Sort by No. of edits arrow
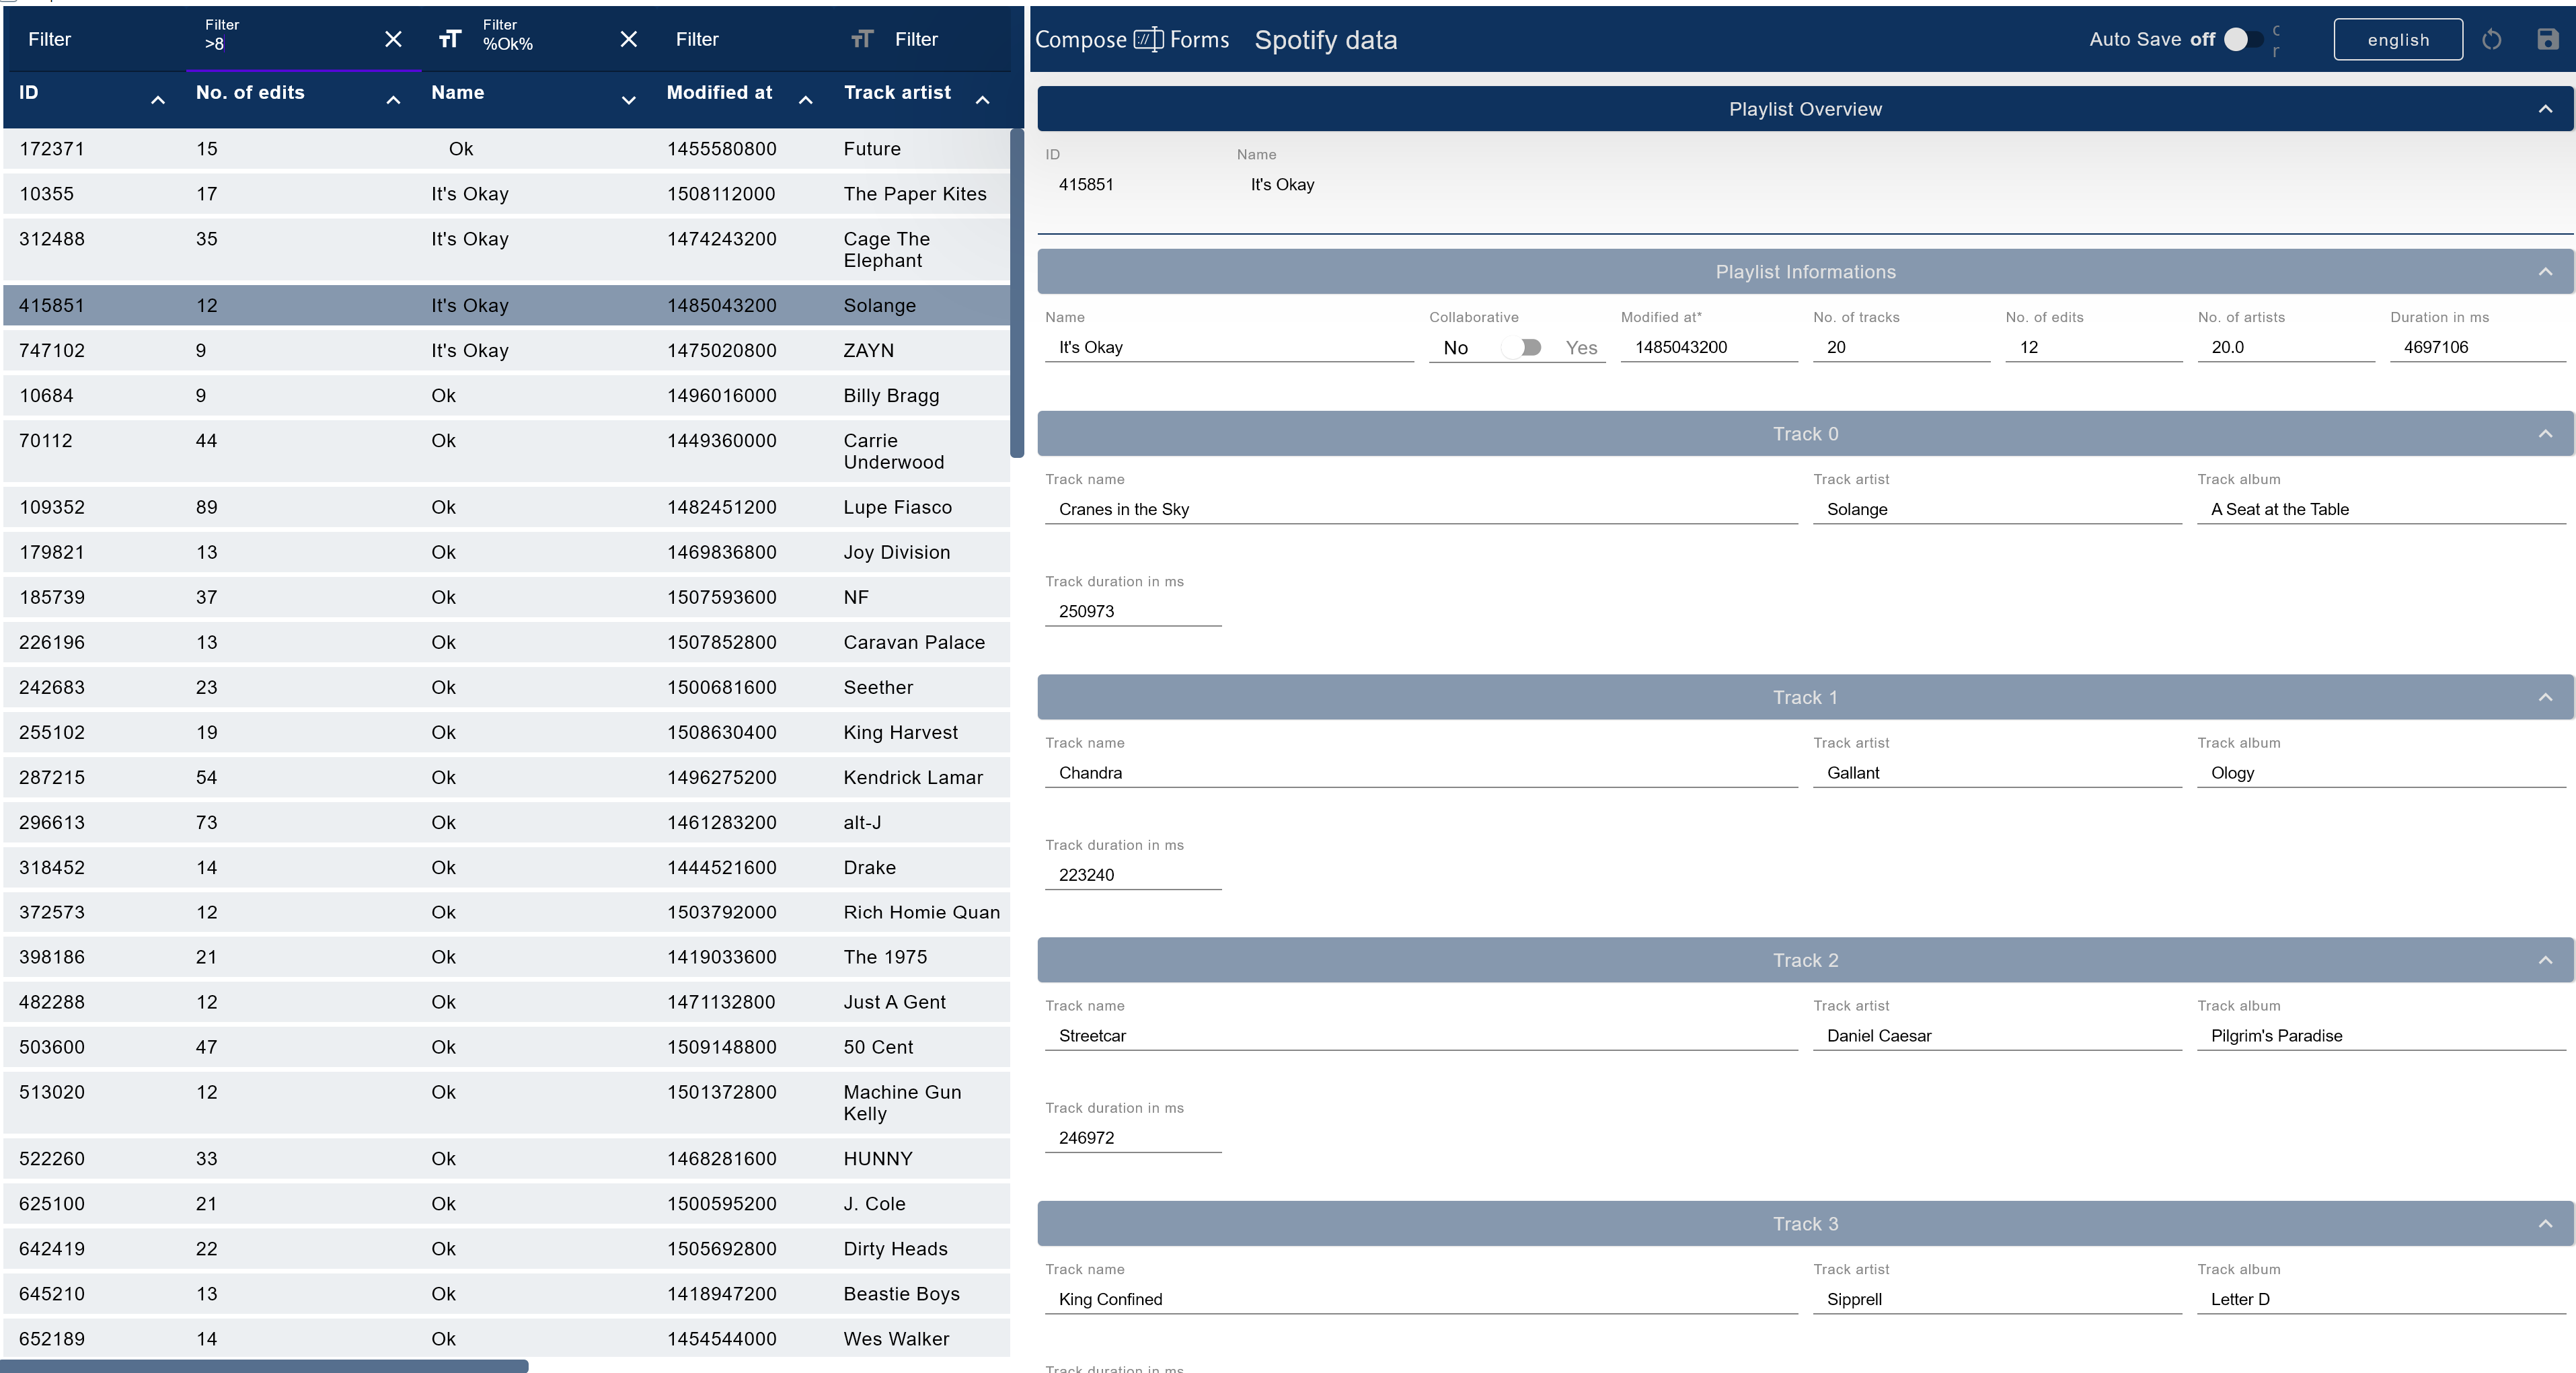The height and width of the screenshot is (1373, 2576). (x=393, y=99)
